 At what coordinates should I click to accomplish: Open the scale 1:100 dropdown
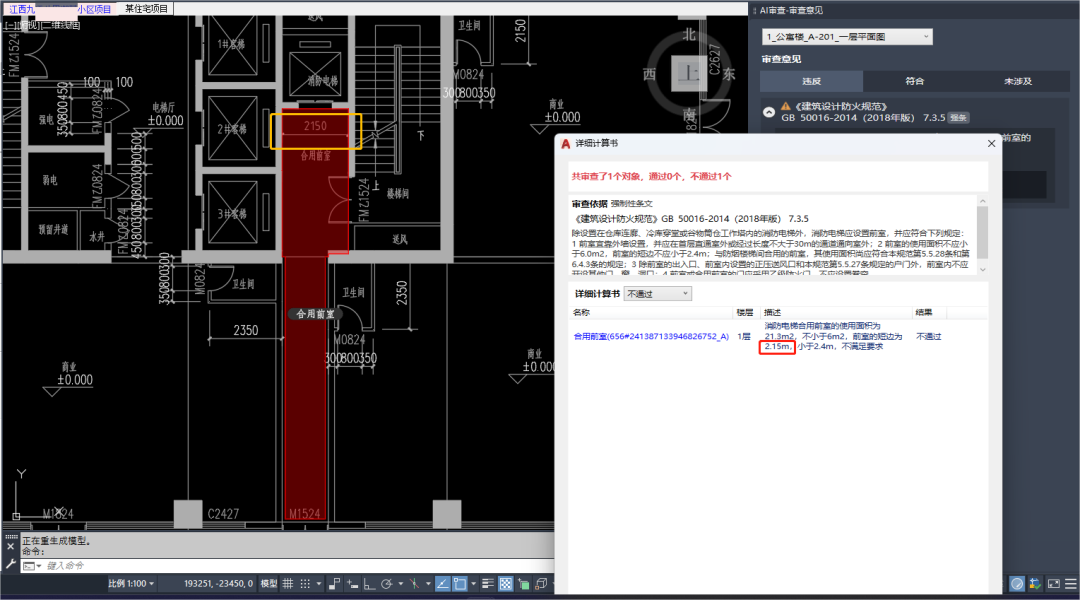coord(131,583)
